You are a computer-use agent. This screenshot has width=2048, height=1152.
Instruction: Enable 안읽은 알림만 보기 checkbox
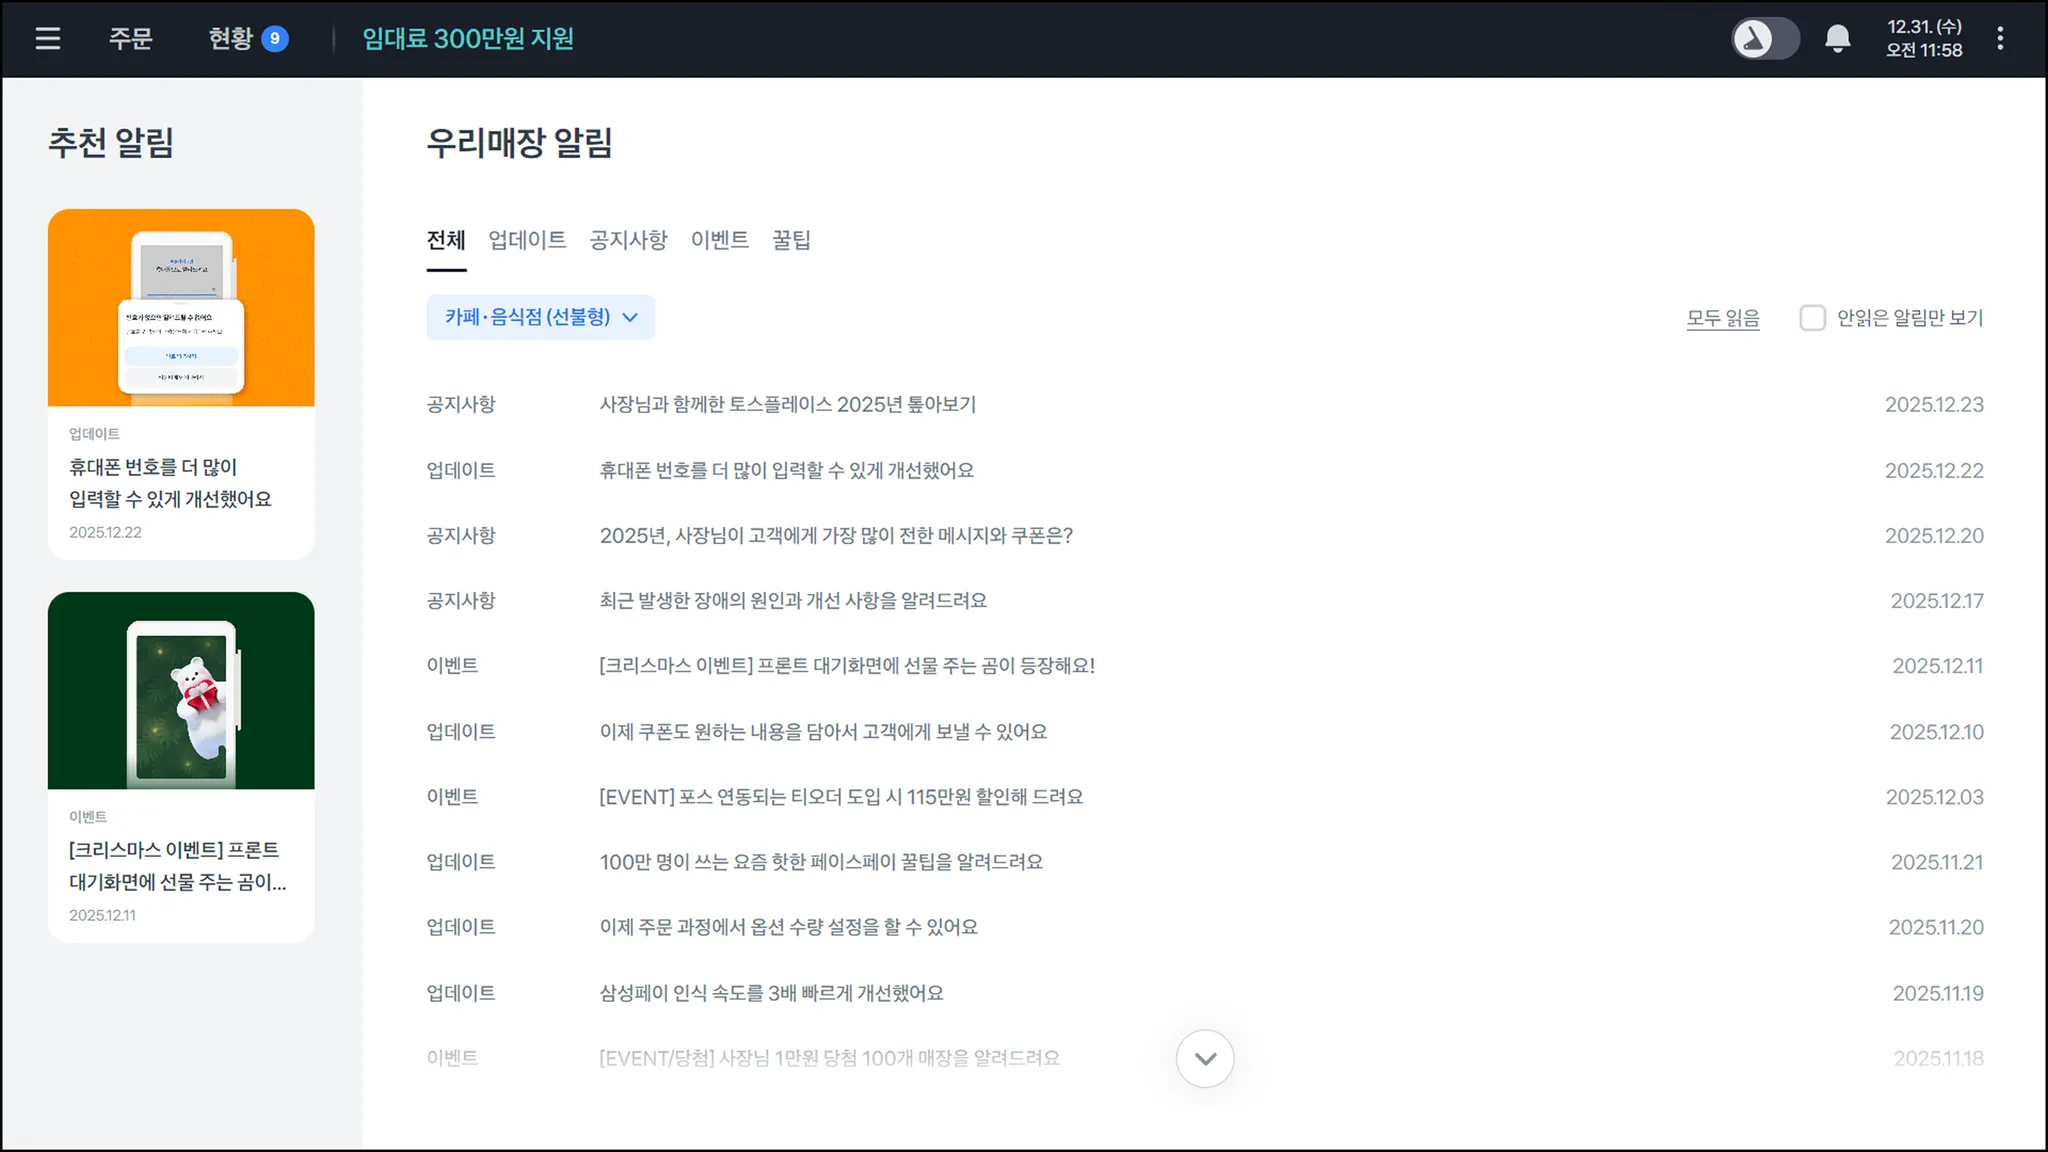[x=1812, y=318]
